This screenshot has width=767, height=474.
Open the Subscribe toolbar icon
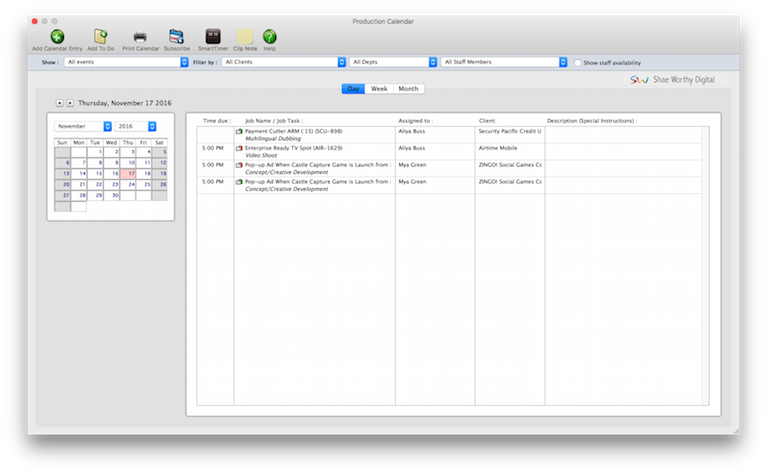coord(177,37)
